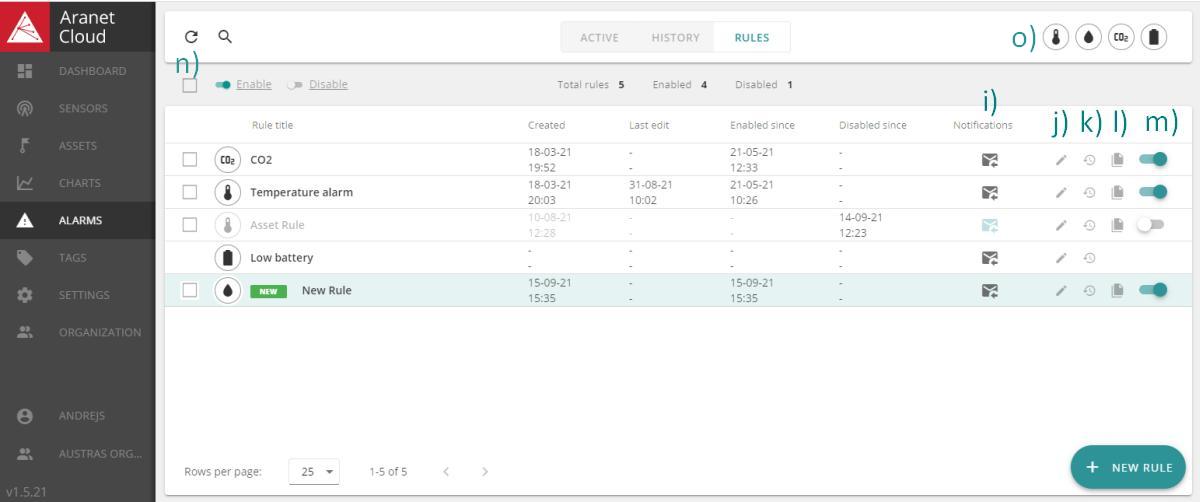This screenshot has width=1200, height=502.
Task: Open Tags in the sidebar
Action: [78, 258]
